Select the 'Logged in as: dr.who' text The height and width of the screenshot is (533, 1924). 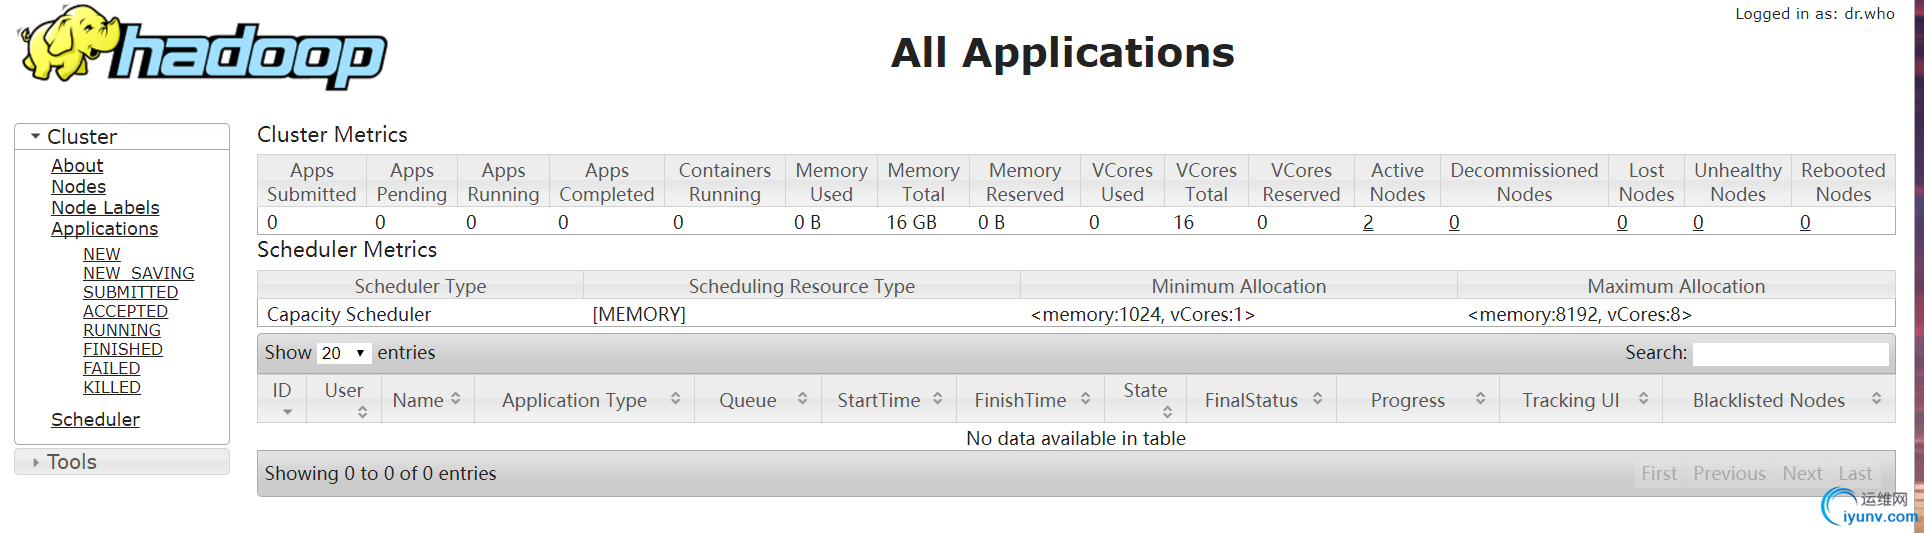coord(1815,14)
